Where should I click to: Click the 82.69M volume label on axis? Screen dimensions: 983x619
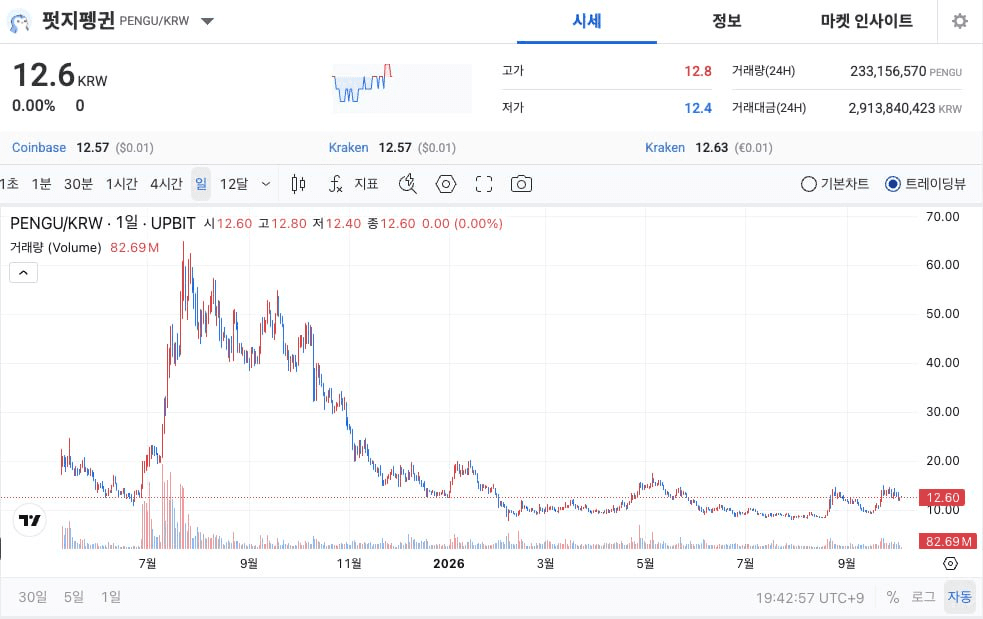[948, 541]
